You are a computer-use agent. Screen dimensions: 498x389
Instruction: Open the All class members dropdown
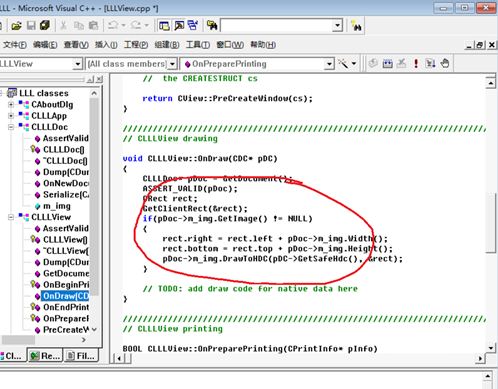tap(172, 64)
